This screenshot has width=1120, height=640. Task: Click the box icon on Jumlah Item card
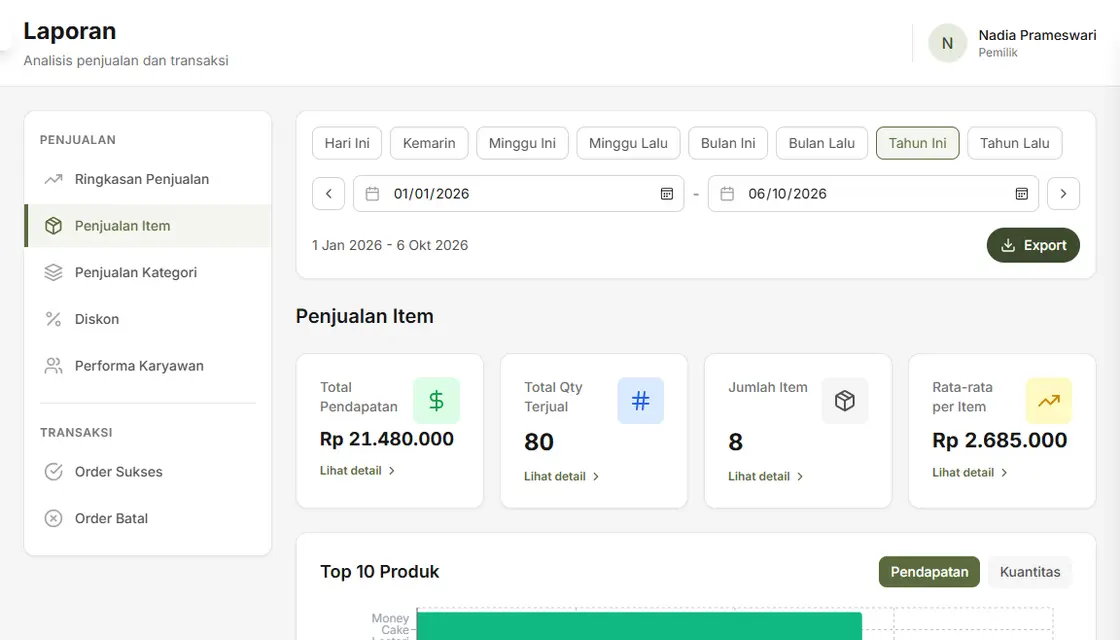pos(845,401)
